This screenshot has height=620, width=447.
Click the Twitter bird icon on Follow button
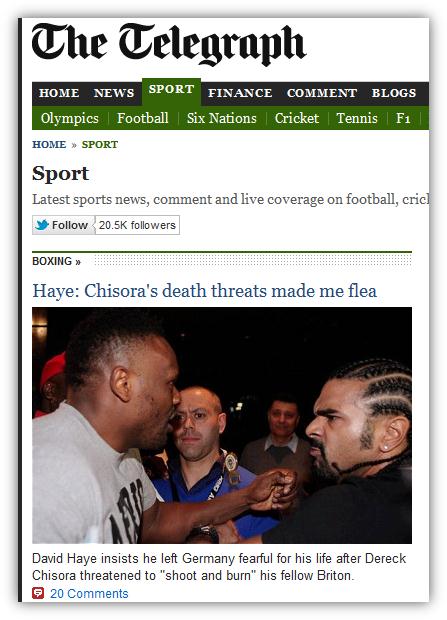click(42, 225)
